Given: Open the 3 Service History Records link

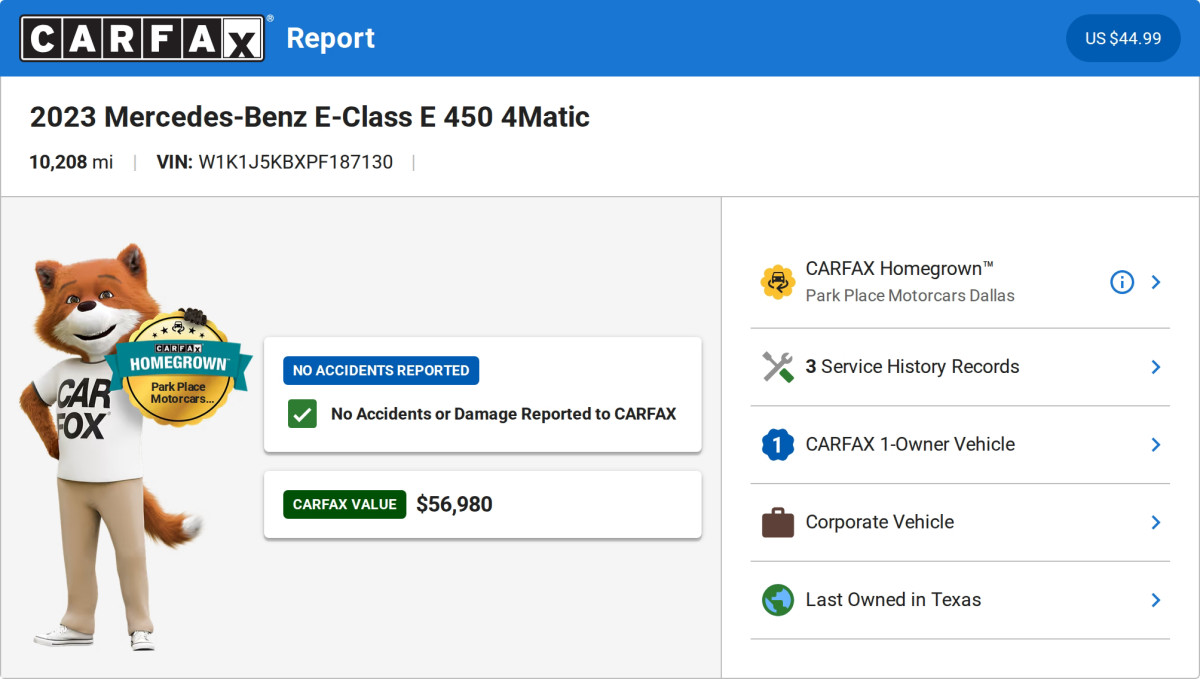Looking at the screenshot, I should [x=912, y=367].
